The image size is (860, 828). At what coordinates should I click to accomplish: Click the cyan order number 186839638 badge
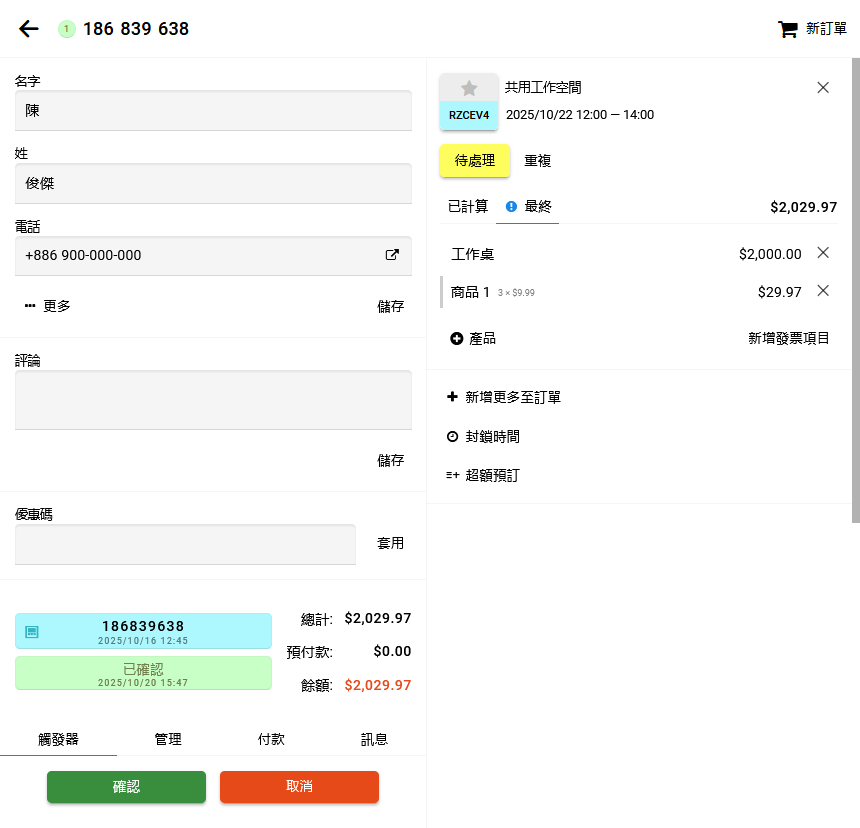click(x=143, y=631)
